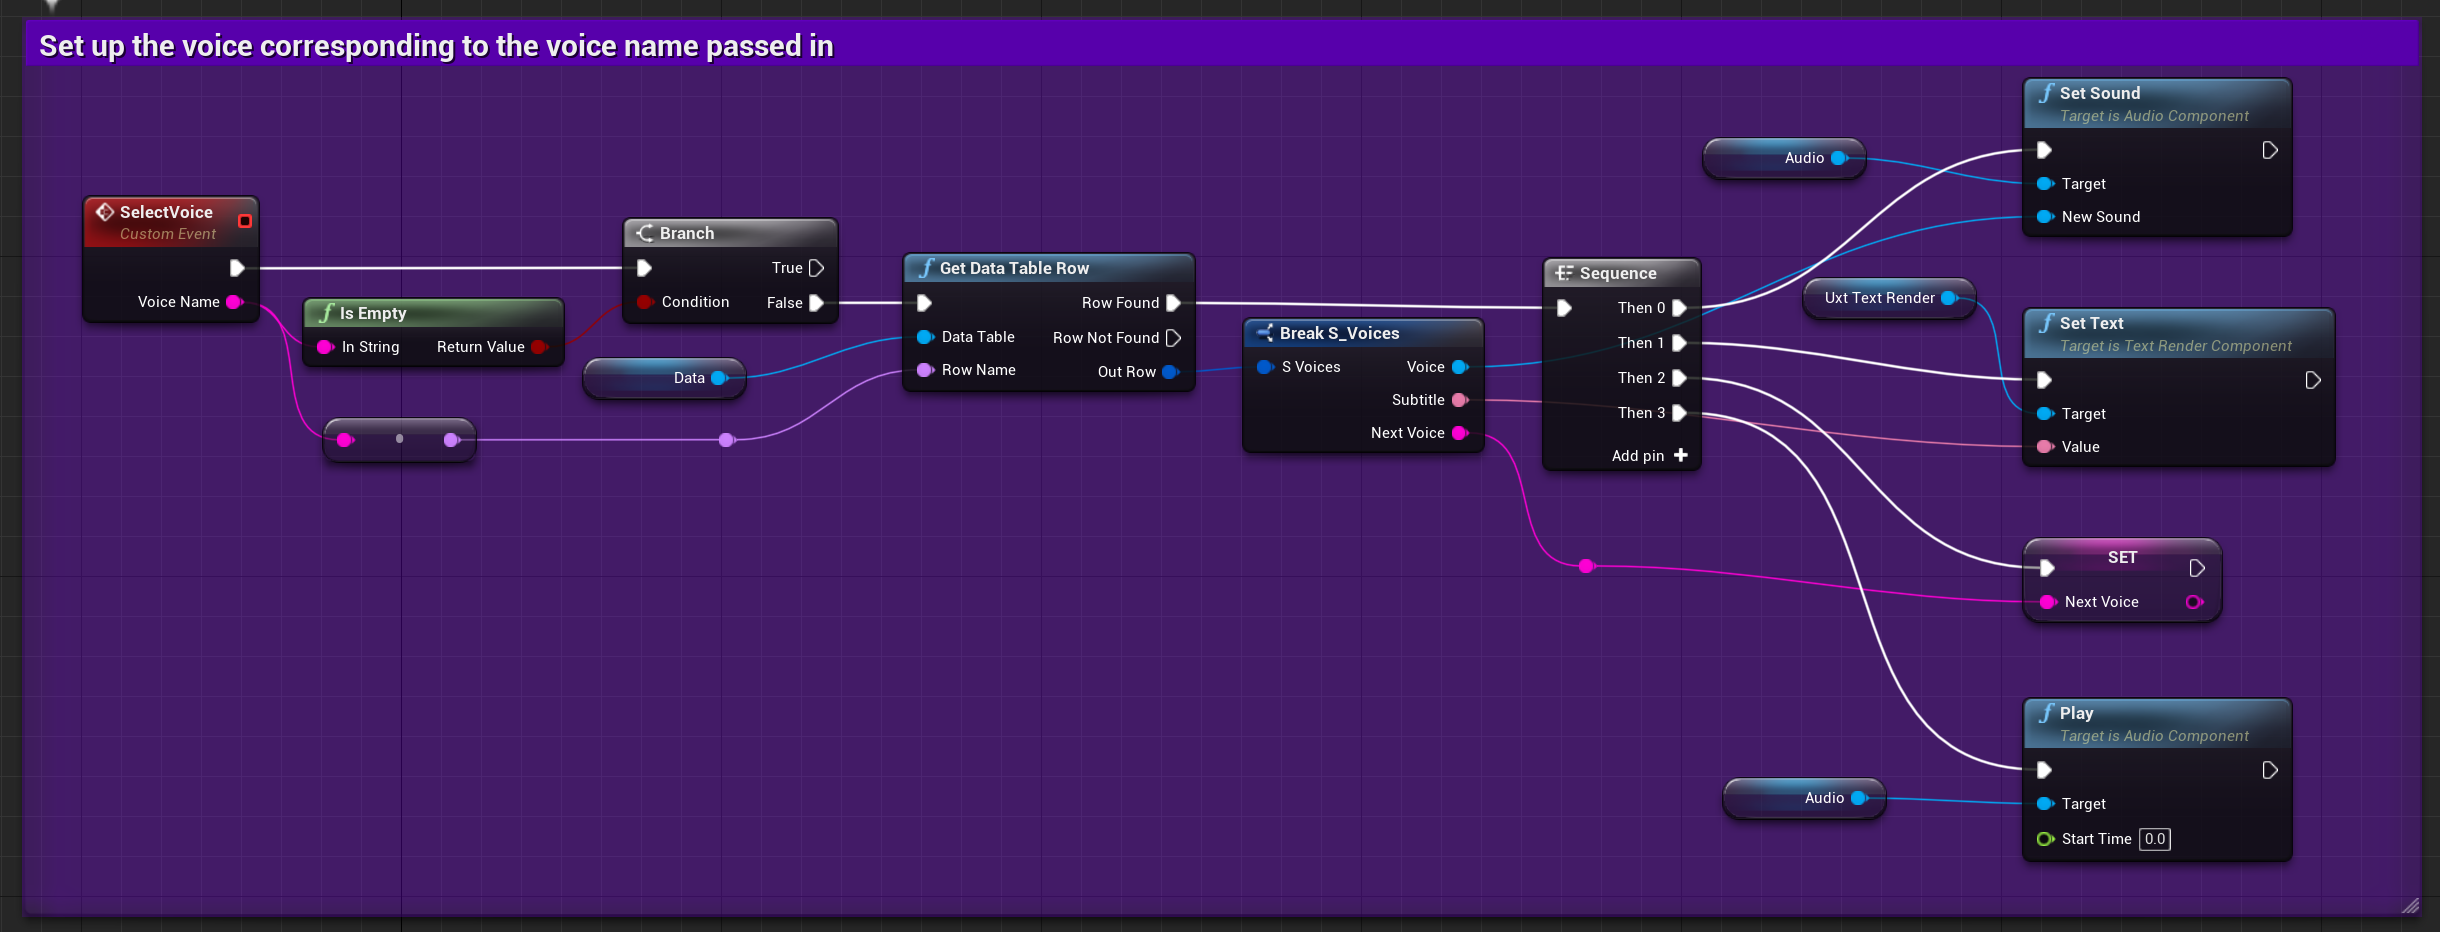Viewport: 2440px width, 932px height.
Task: Click the Row Not Found exec pin
Action: click(1173, 338)
